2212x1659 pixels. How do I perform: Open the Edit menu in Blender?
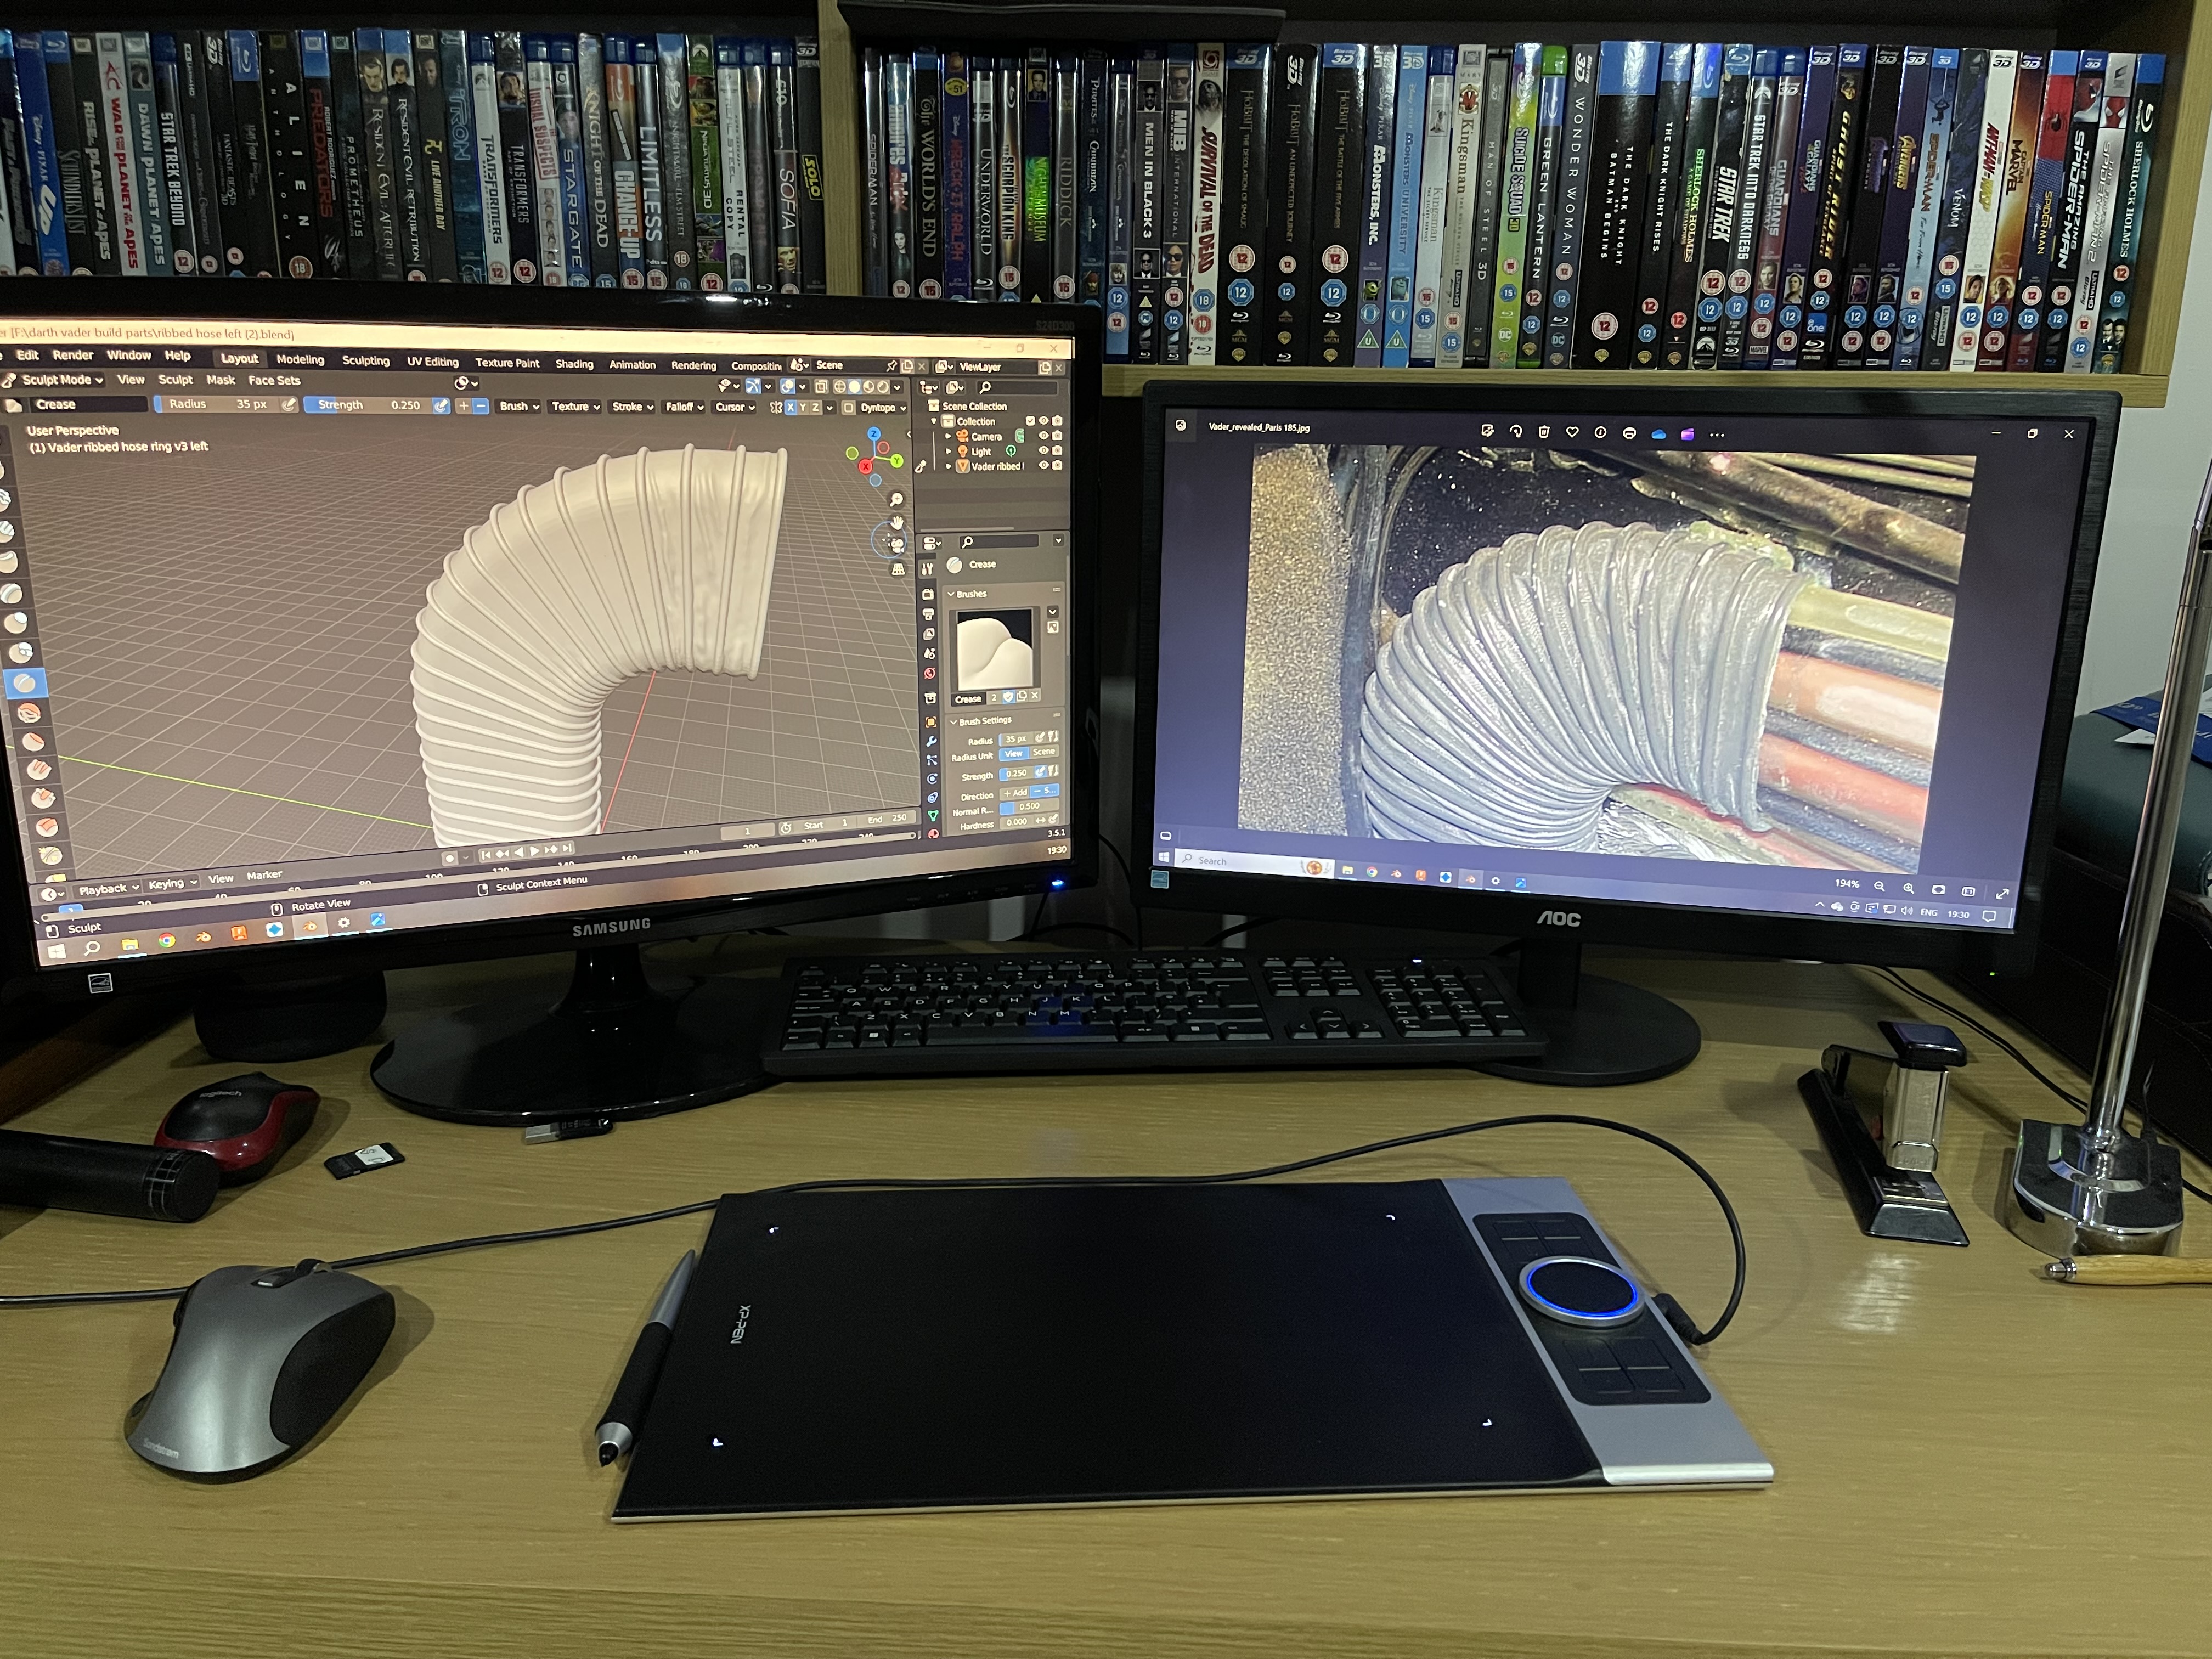tap(28, 355)
